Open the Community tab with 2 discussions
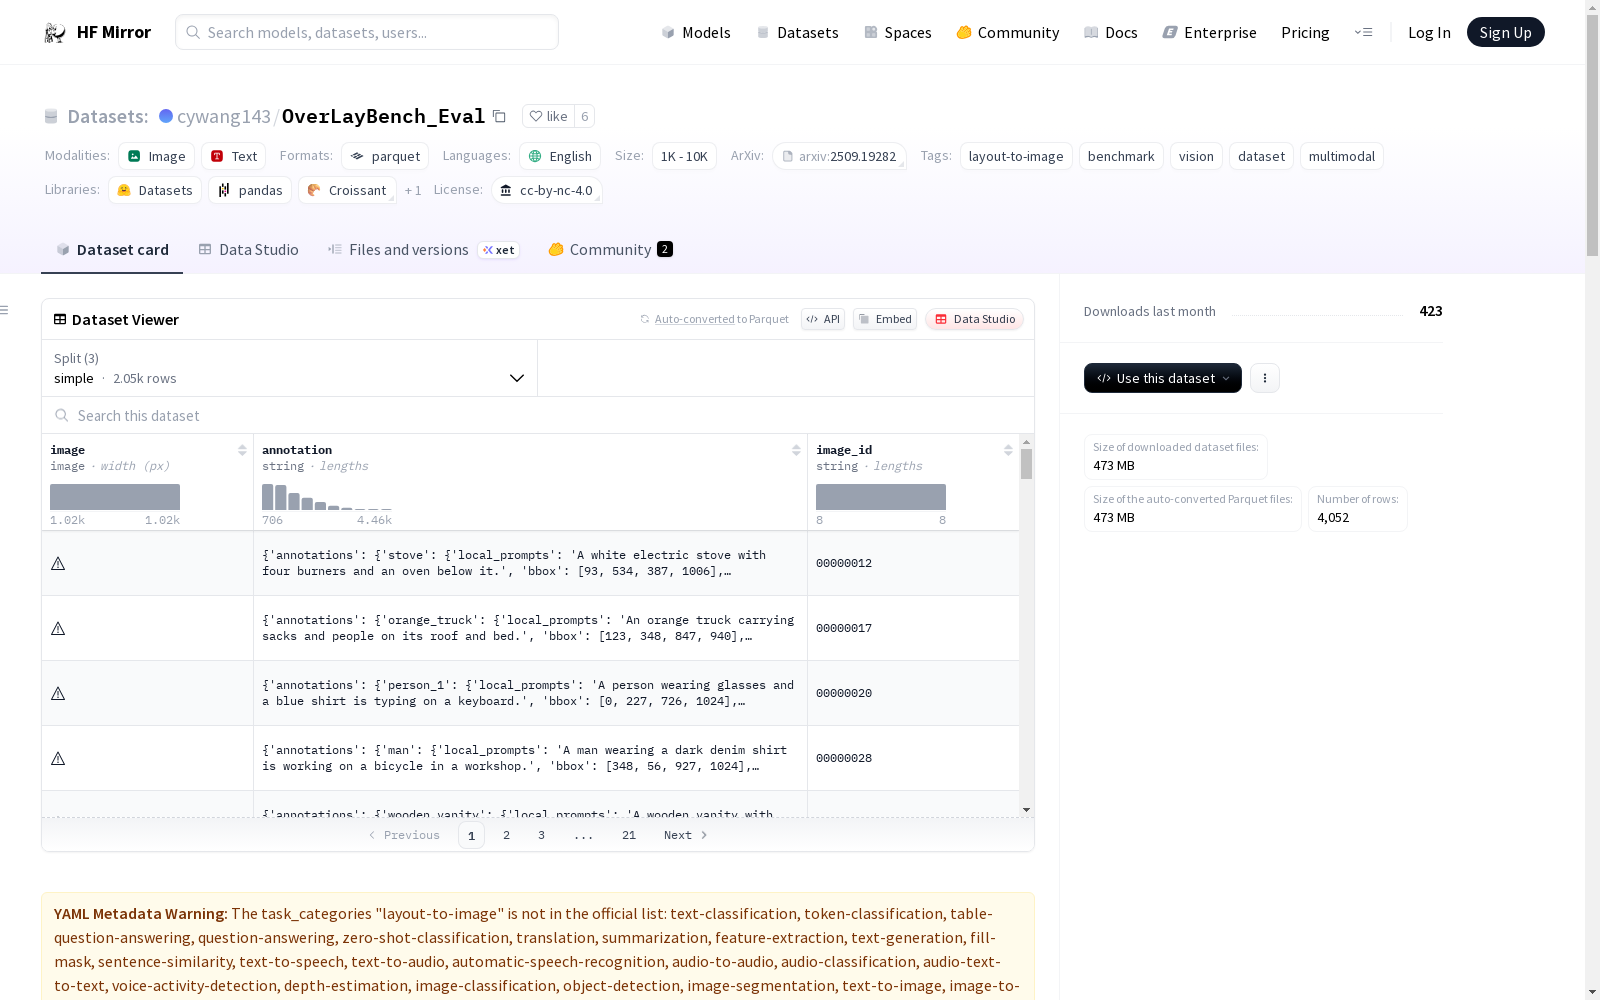The width and height of the screenshot is (1600, 1000). click(610, 250)
